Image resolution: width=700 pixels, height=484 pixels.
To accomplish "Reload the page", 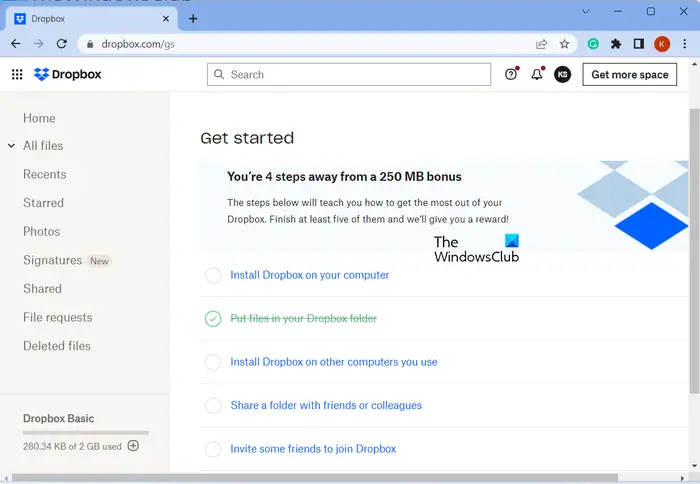I will click(62, 44).
